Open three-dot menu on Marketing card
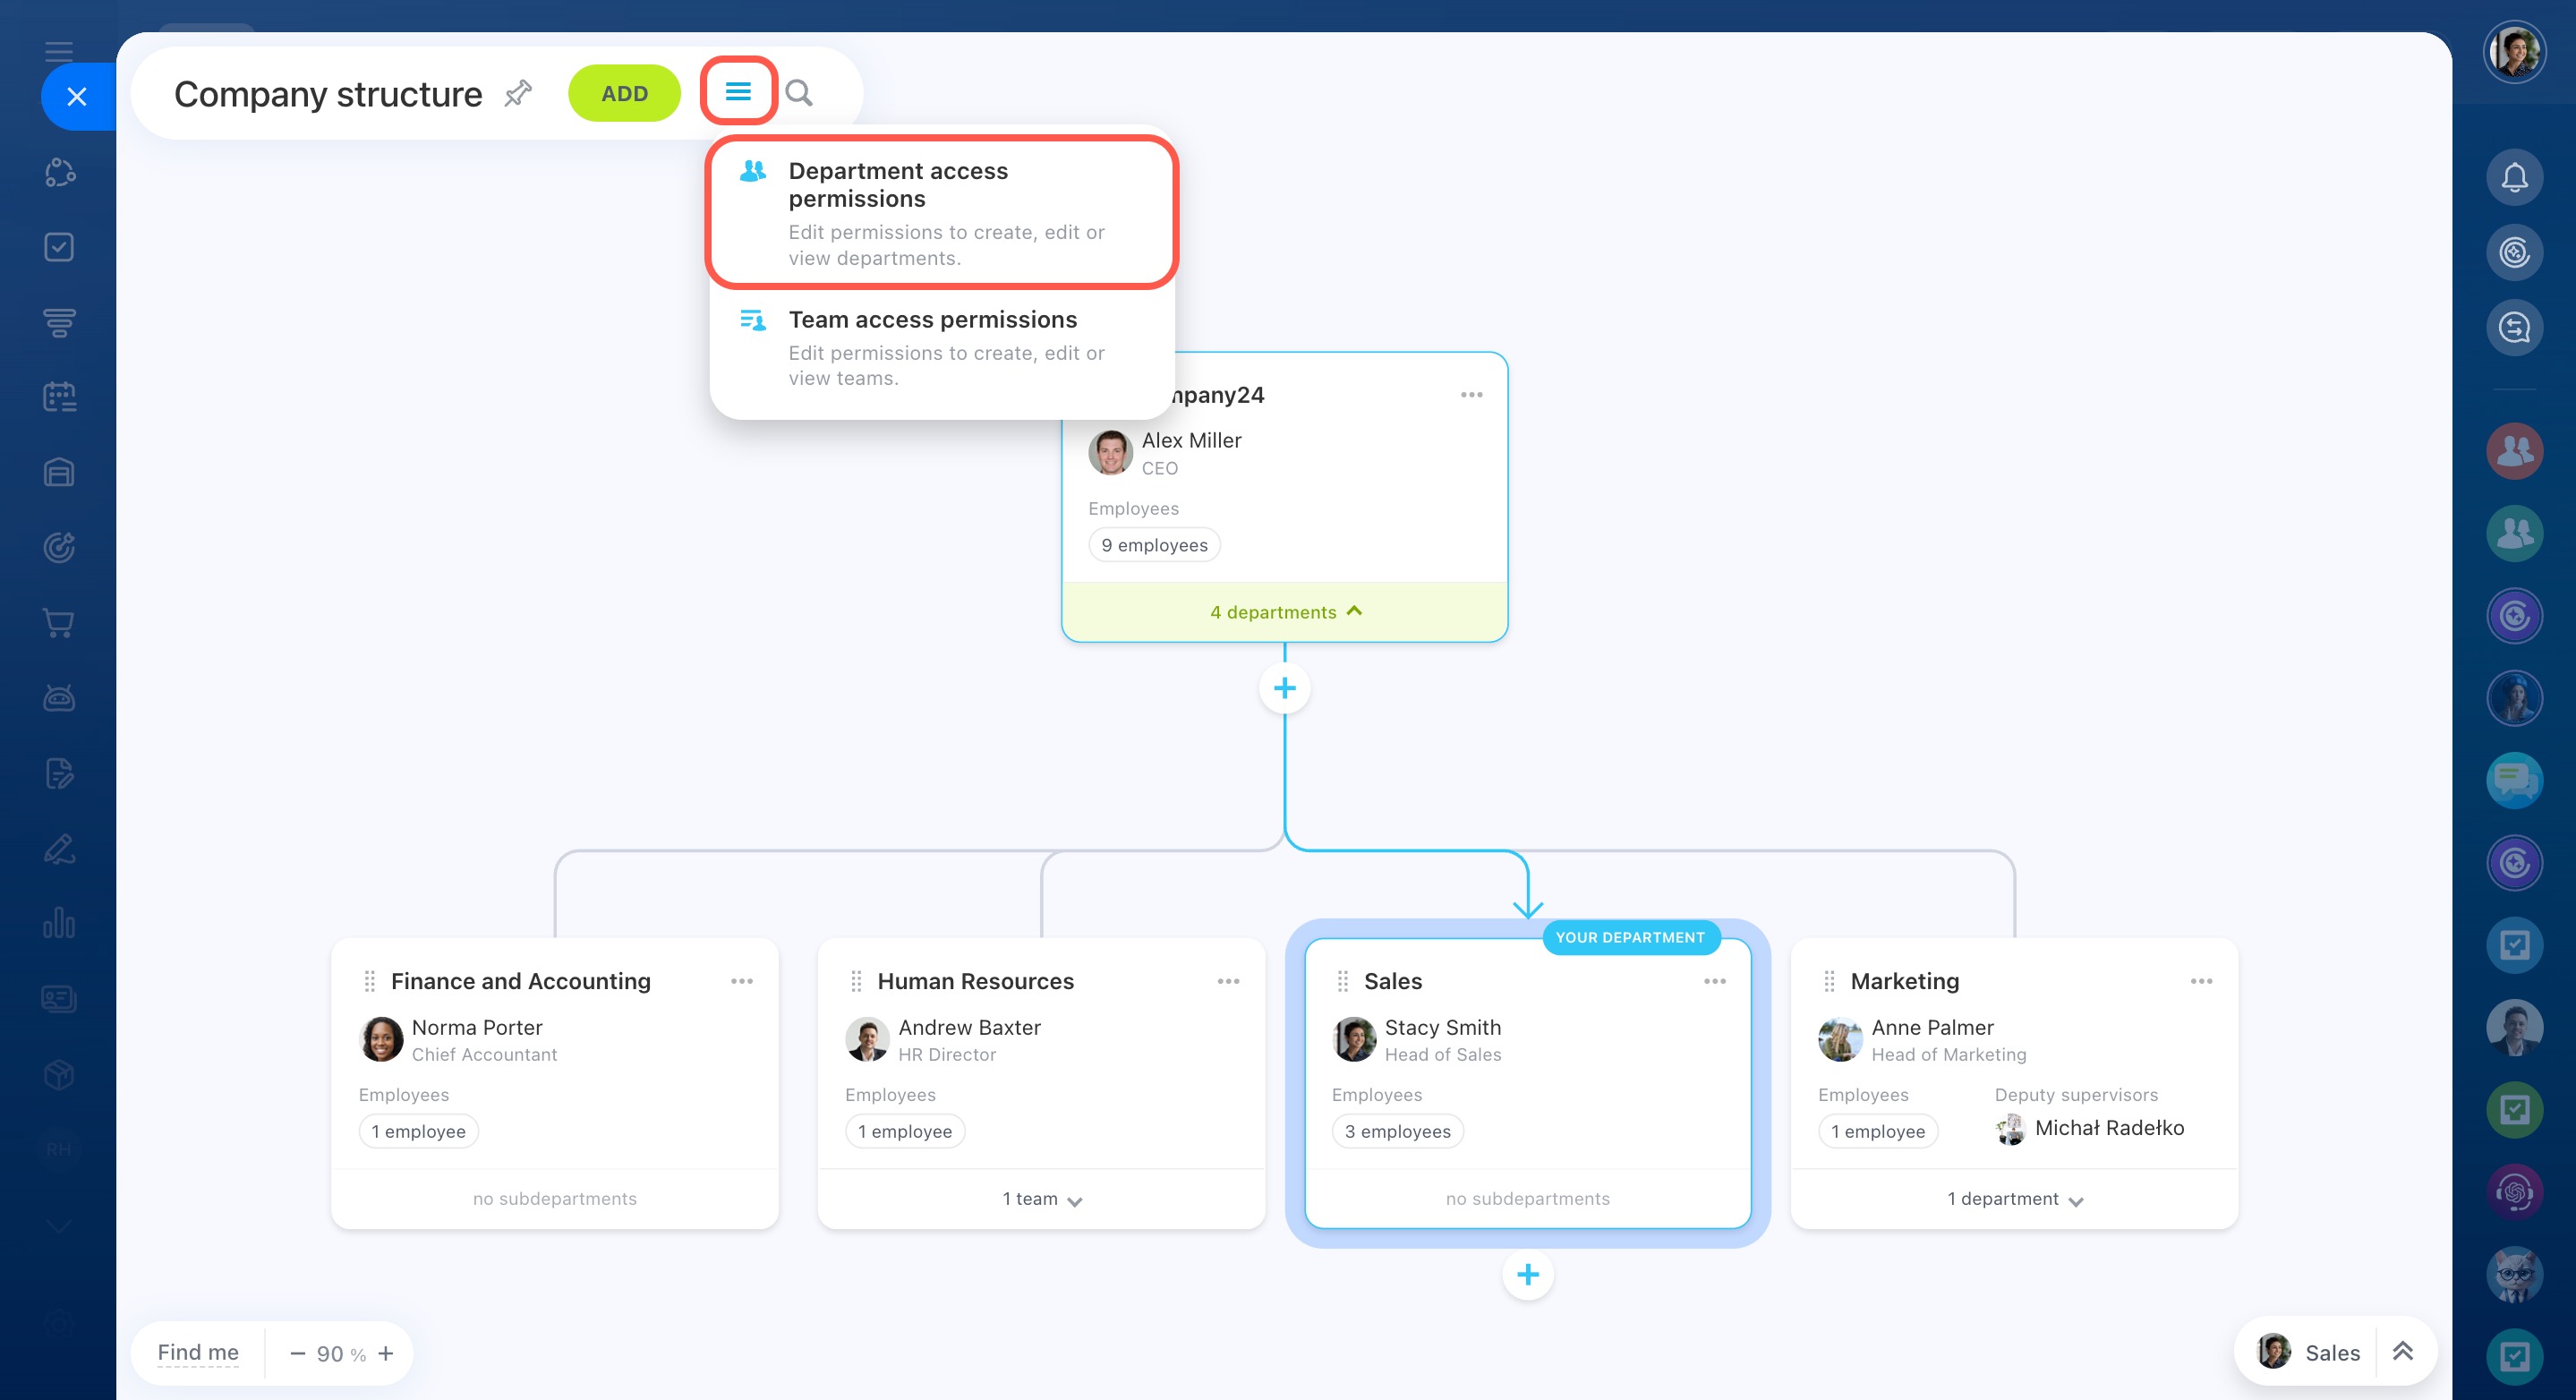This screenshot has width=2576, height=1400. 2200,981
